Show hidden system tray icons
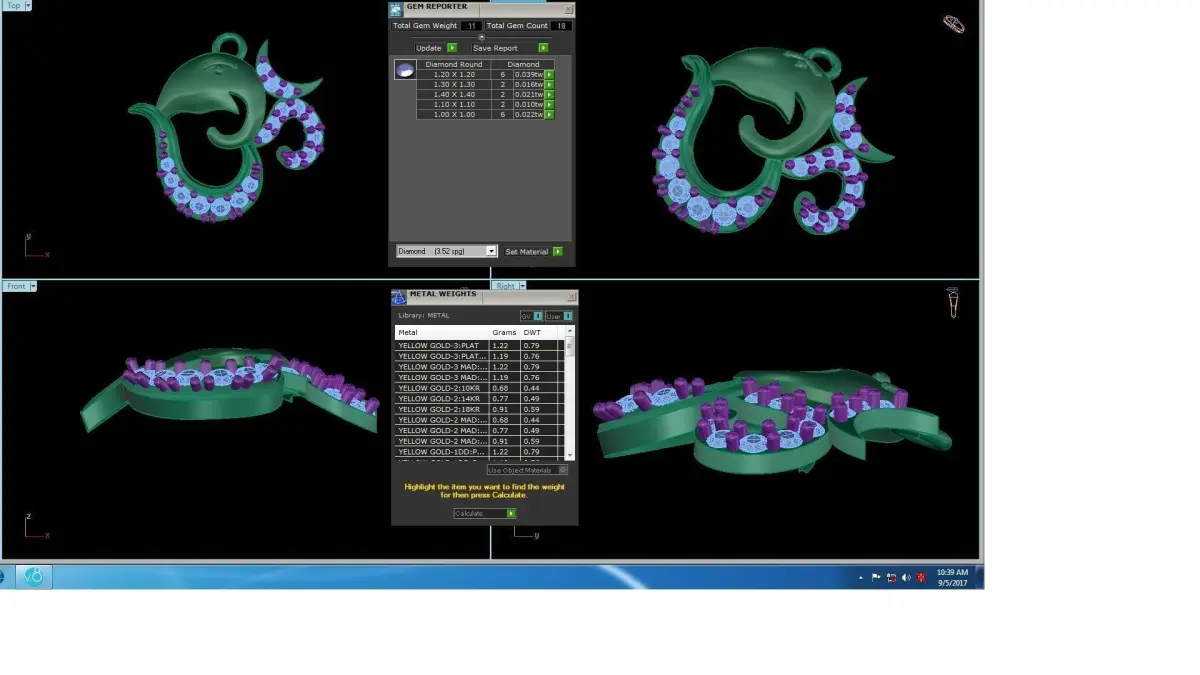This screenshot has height=675, width=1200. click(x=861, y=577)
